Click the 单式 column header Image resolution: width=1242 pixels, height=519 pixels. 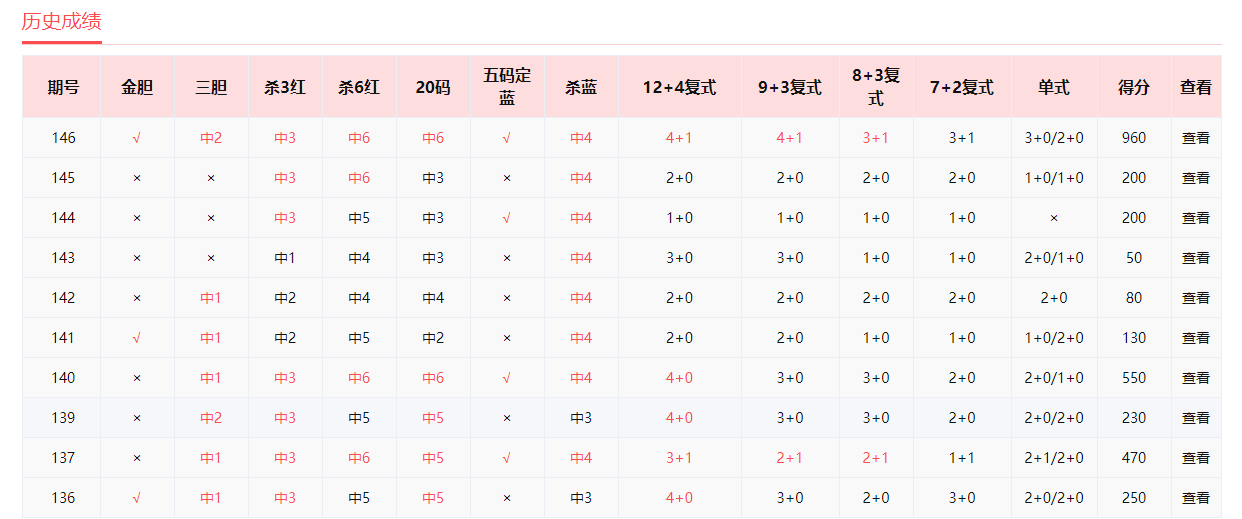(x=1053, y=87)
